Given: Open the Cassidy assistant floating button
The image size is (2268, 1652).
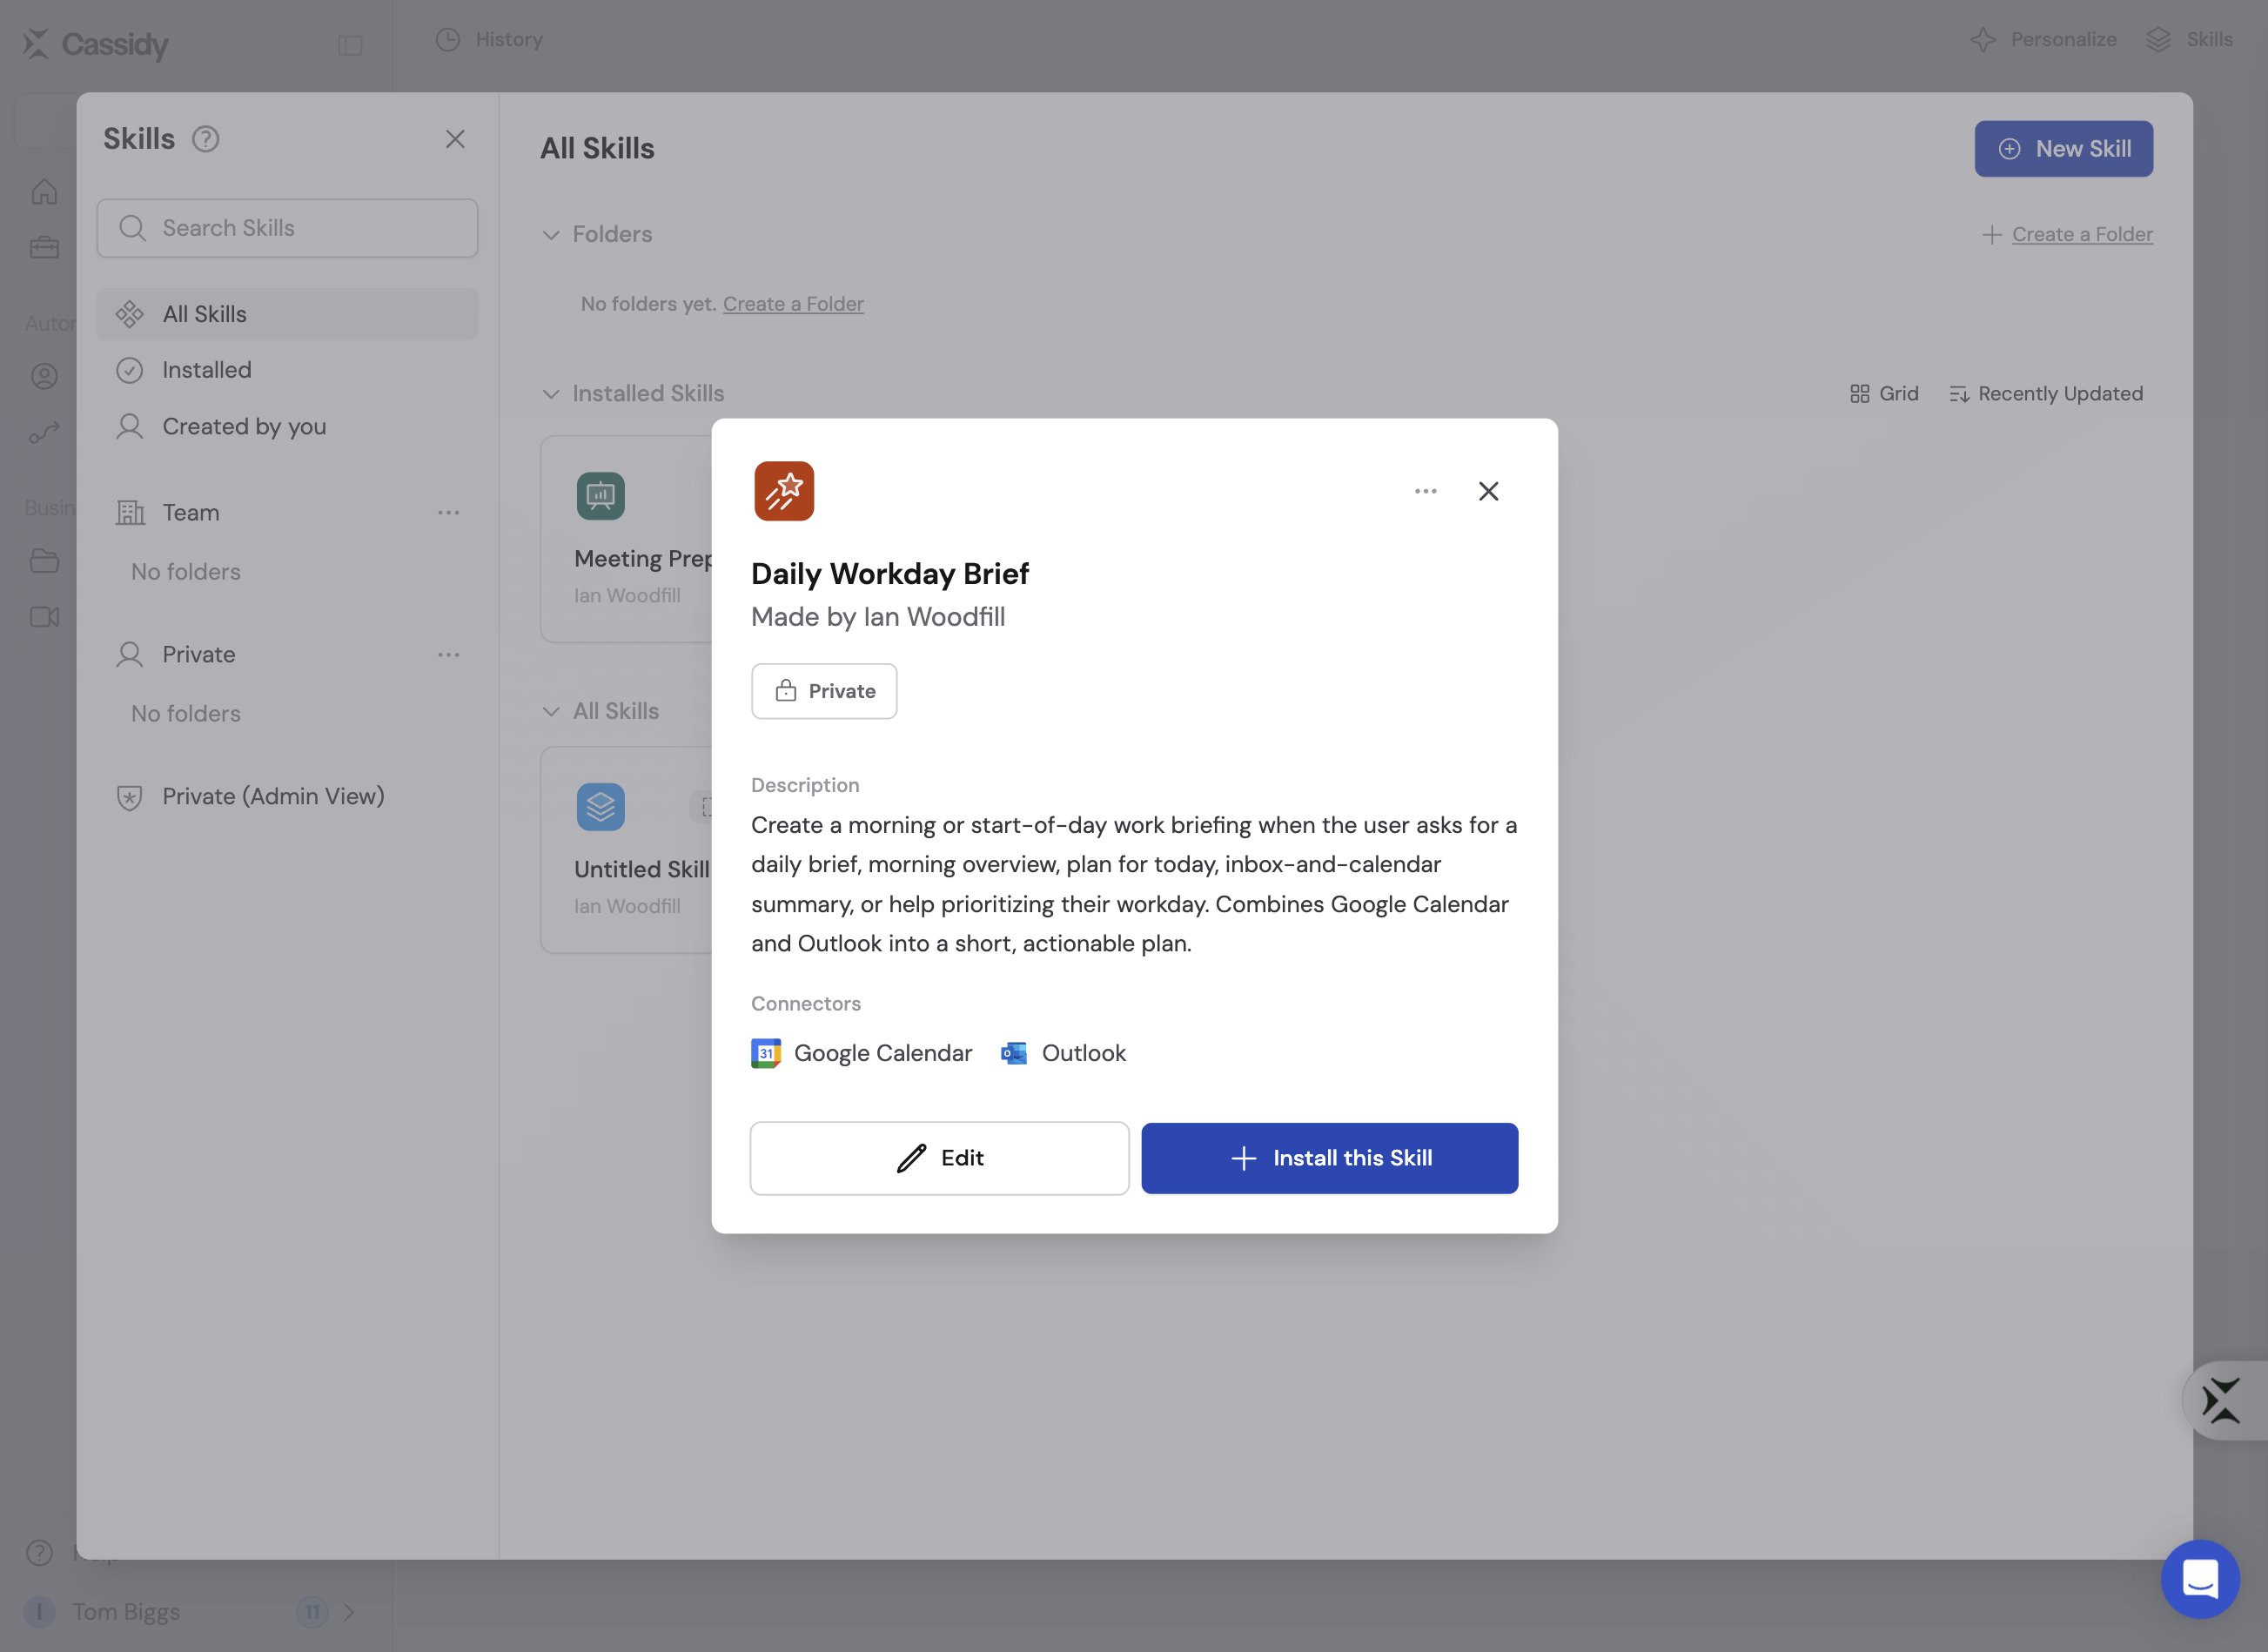Looking at the screenshot, I should (x=2222, y=1401).
